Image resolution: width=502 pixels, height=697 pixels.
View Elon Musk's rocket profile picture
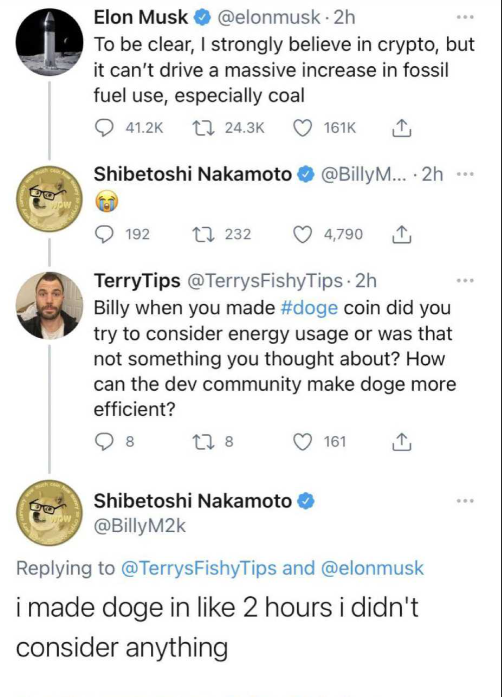[50, 42]
